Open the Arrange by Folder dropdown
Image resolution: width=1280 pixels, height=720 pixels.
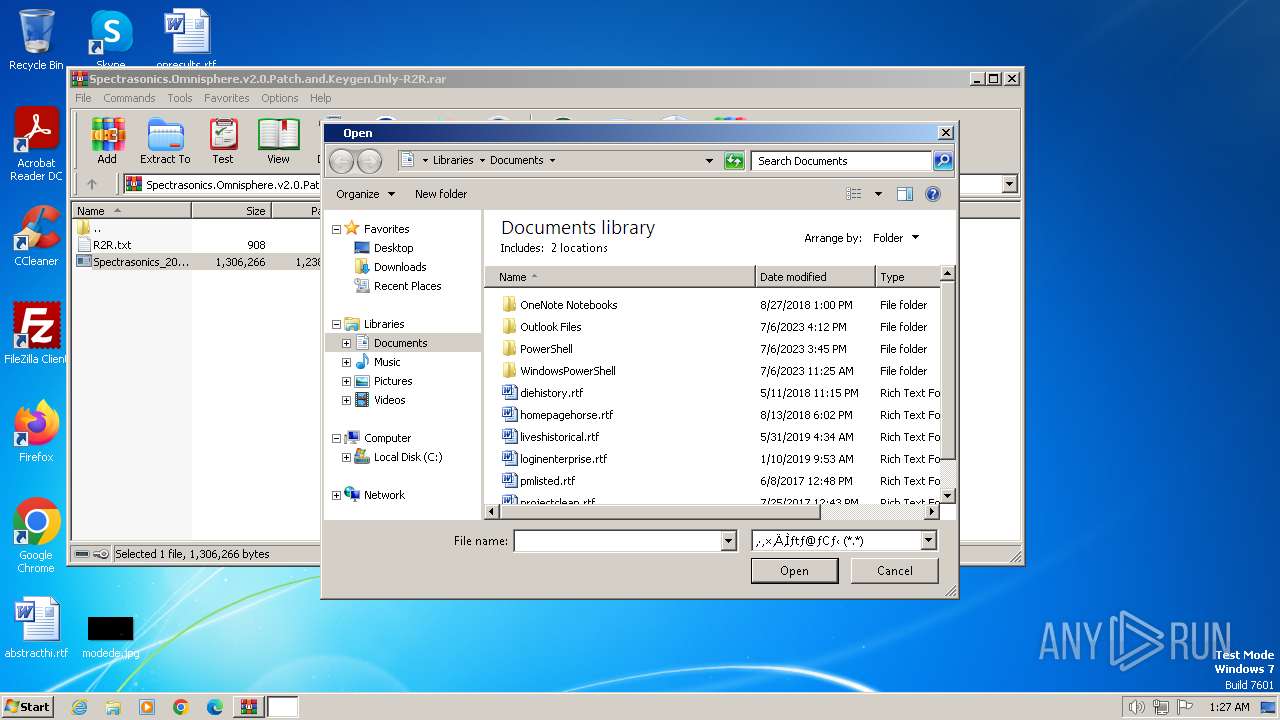tap(896, 238)
